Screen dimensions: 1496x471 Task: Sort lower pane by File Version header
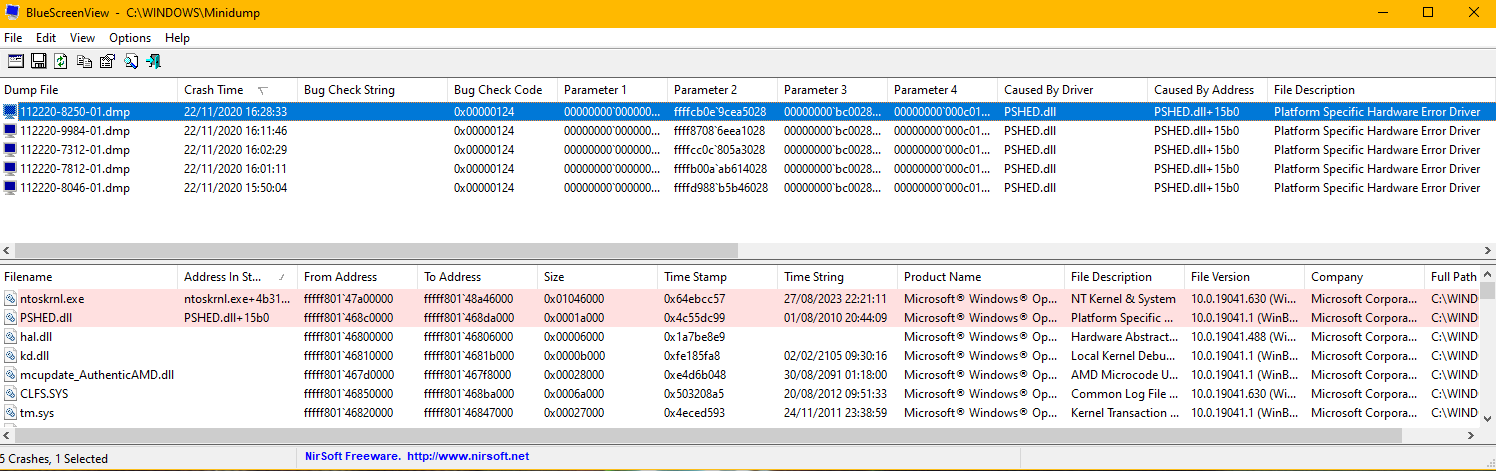coord(1245,277)
